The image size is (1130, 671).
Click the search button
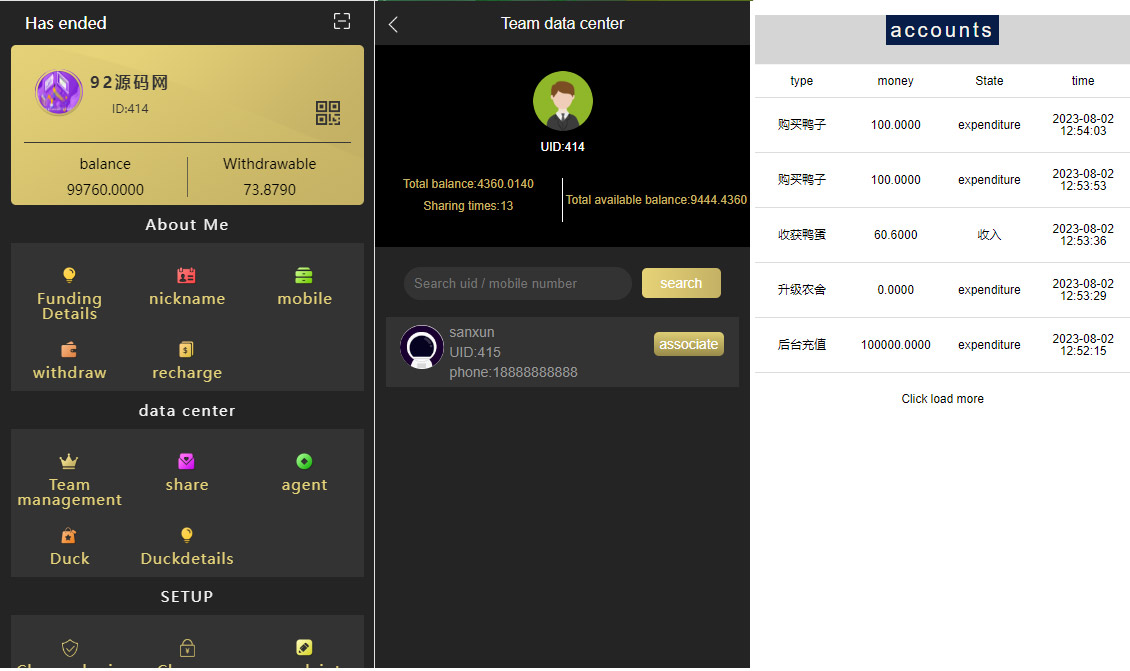(681, 283)
